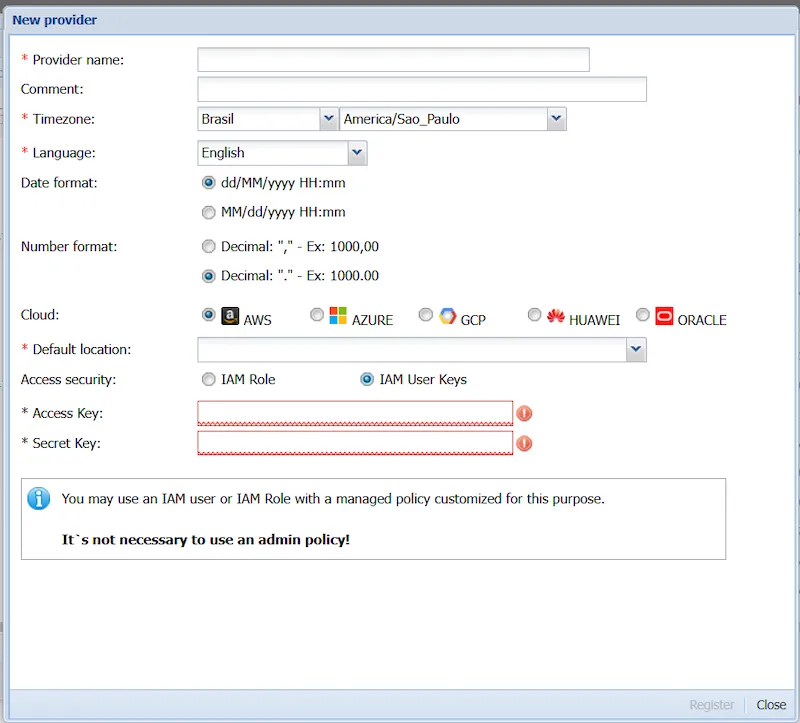Click the Access Key error warning icon
Image resolution: width=800 pixels, height=723 pixels.
524,413
